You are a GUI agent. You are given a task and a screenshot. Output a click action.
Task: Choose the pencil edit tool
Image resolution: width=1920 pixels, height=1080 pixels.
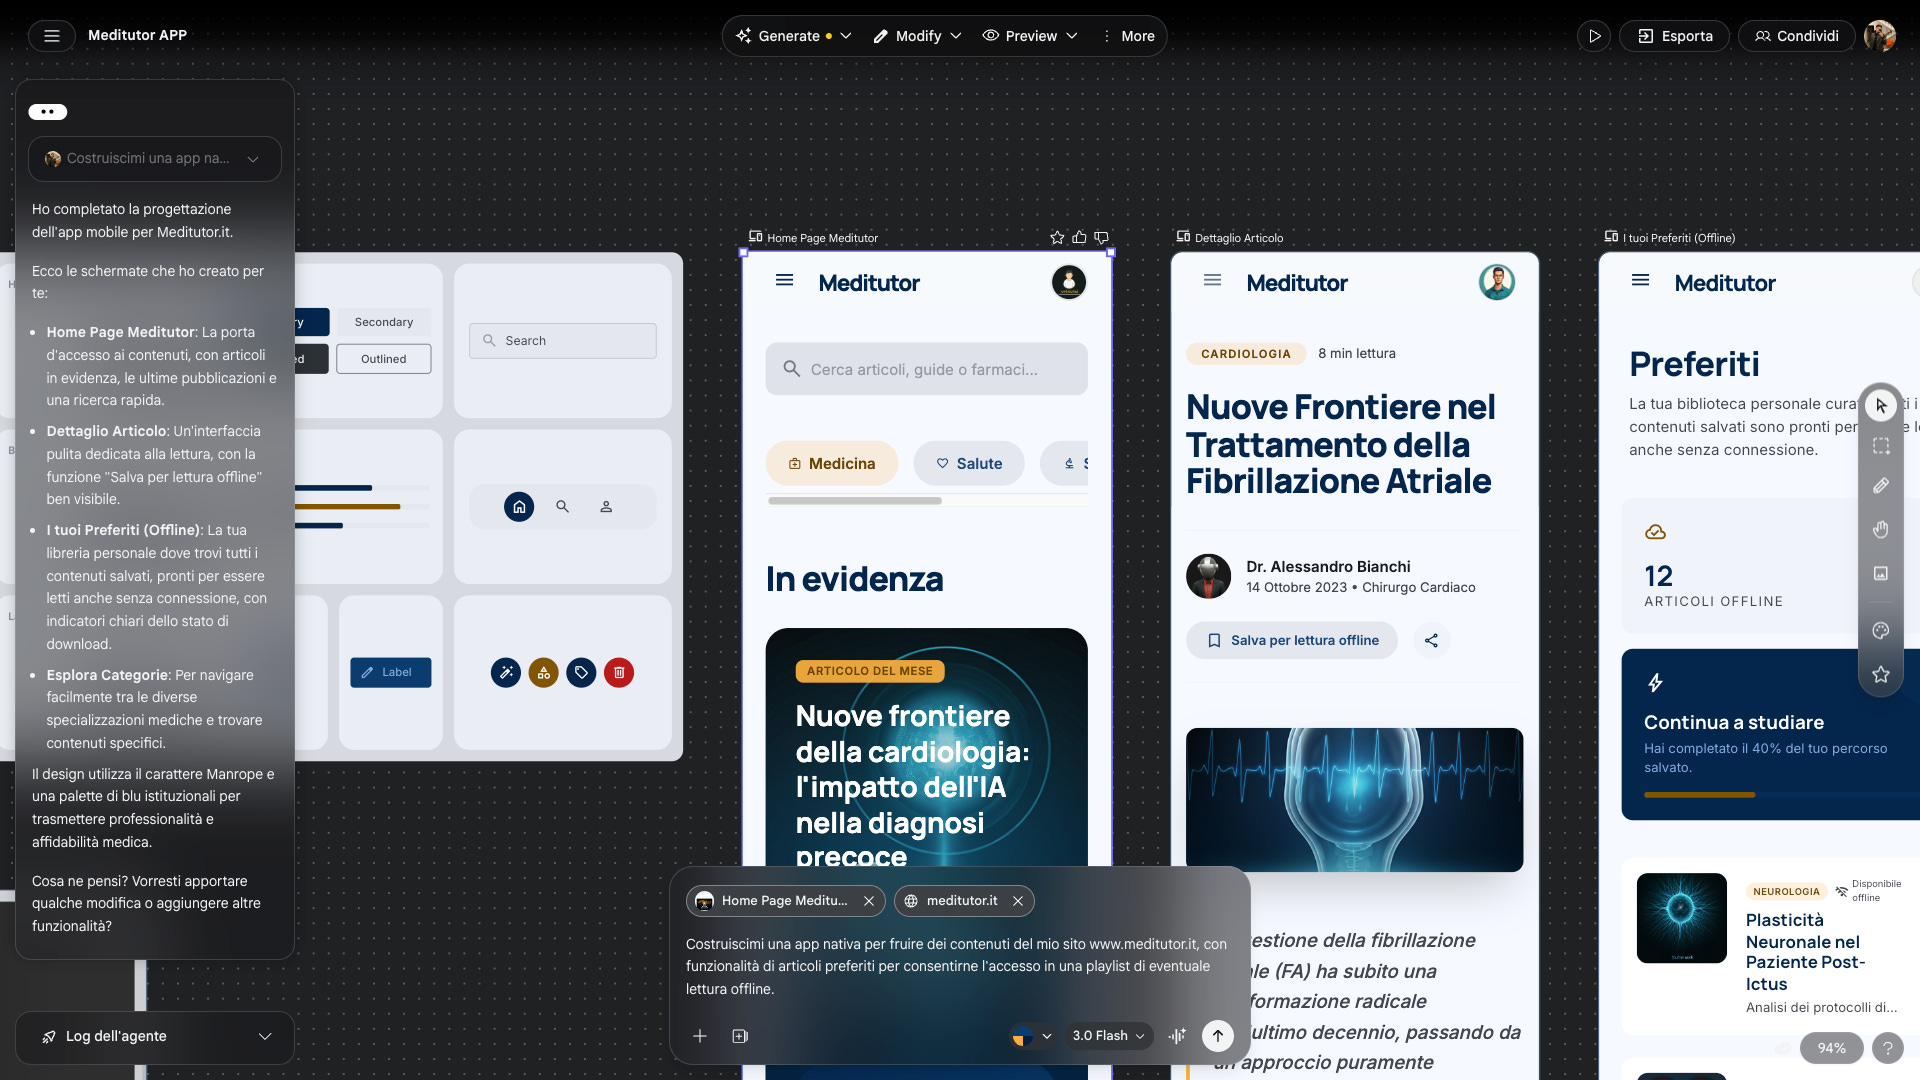pos(1881,486)
